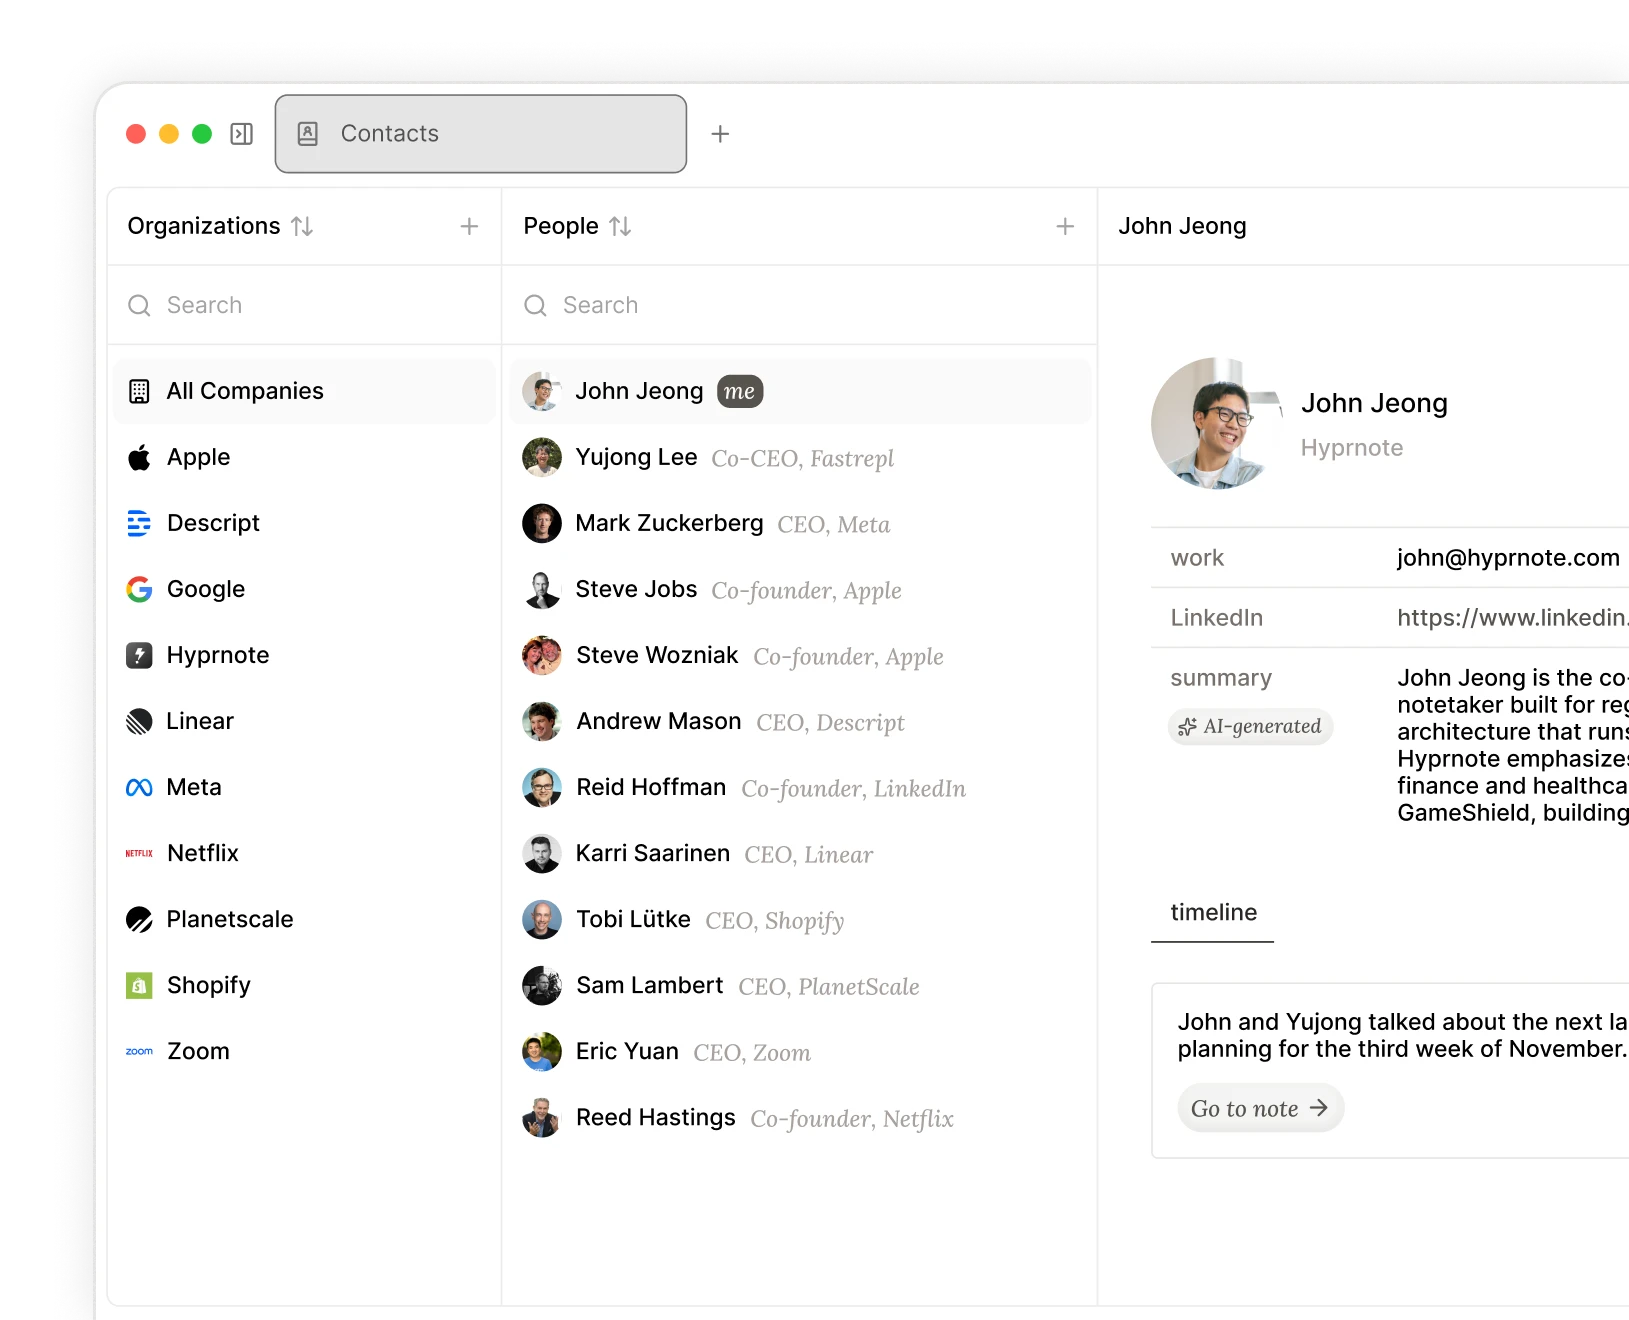
Task: Click the Go to note button
Action: click(x=1260, y=1108)
